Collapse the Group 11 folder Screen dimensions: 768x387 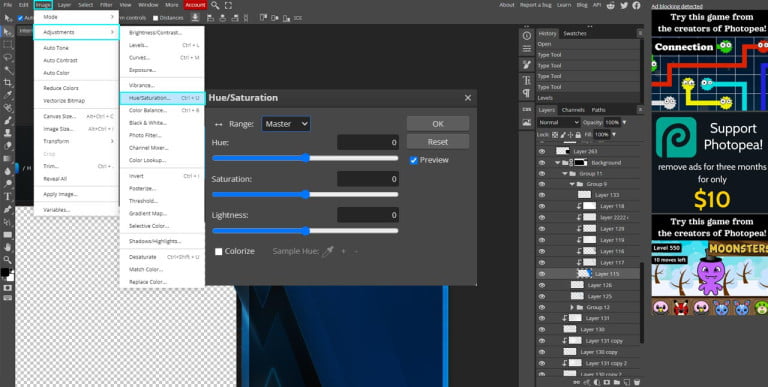[565, 174]
